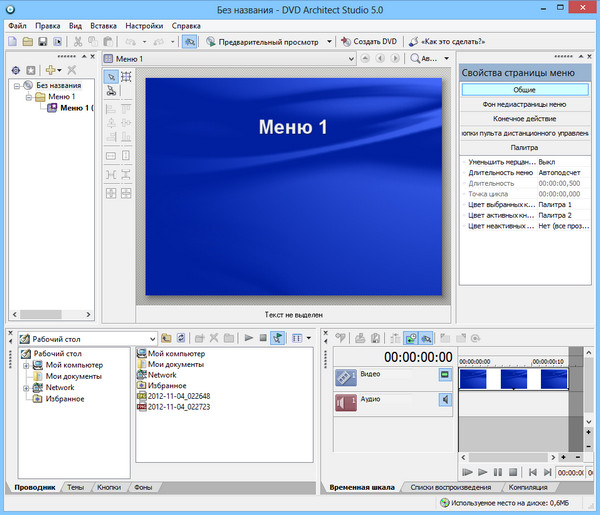600x515 pixels.
Task: Open the Рабочий стол folder dropdown
Action: (152, 339)
